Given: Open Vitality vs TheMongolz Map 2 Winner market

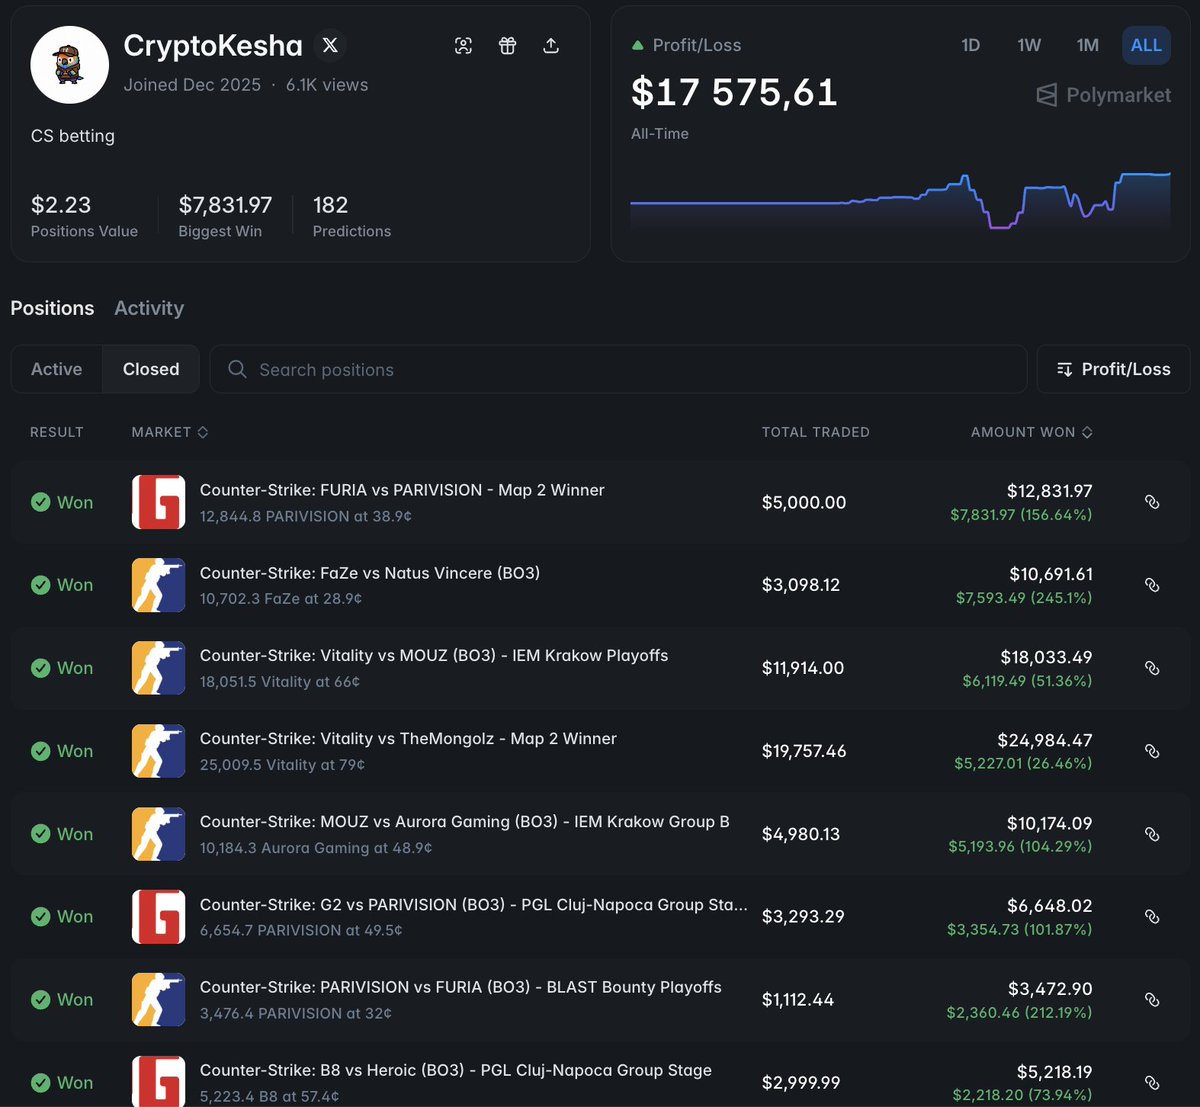Looking at the screenshot, I should coord(408,739).
